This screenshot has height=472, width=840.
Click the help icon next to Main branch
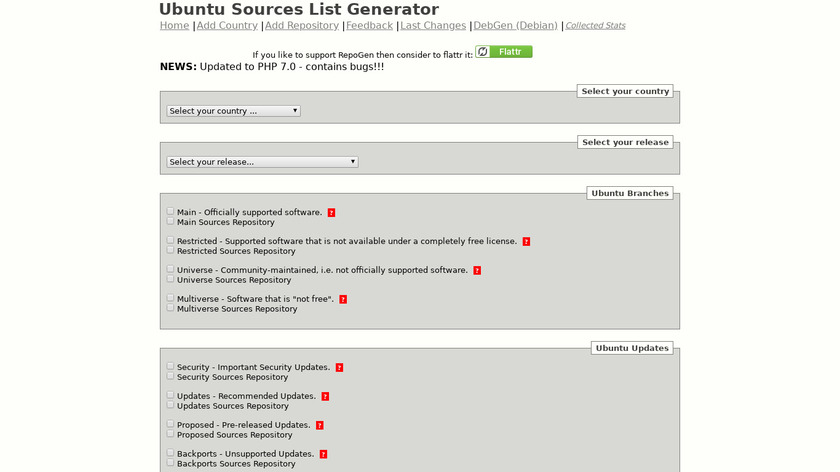(x=331, y=213)
